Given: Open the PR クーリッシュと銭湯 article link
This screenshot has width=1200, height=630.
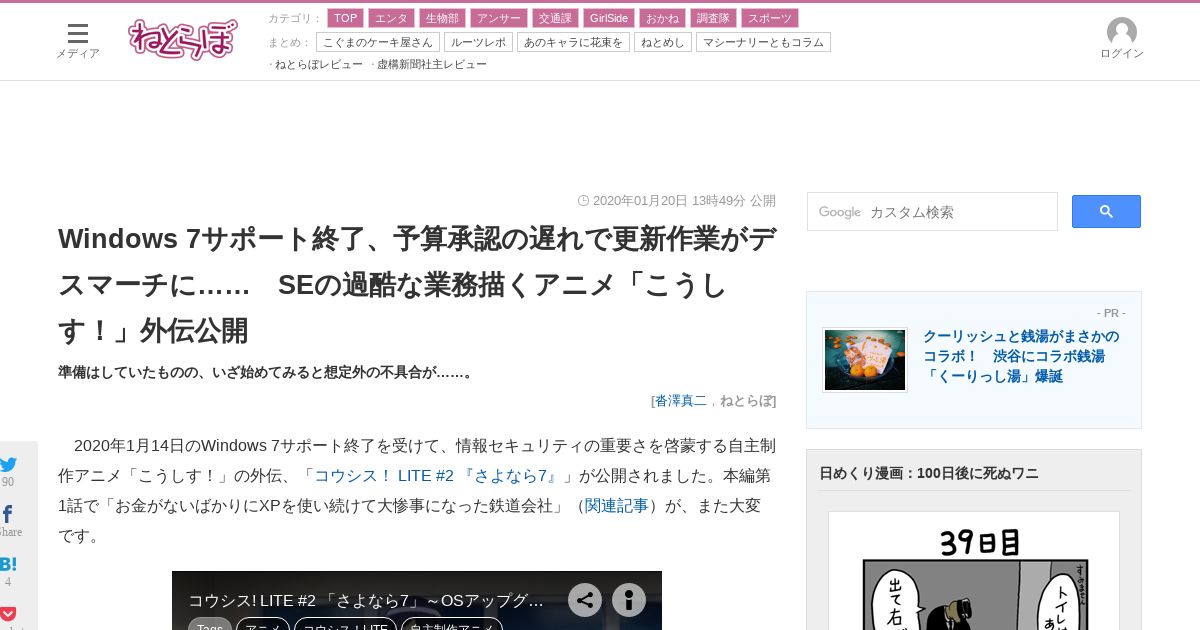Looking at the screenshot, I should 1021,356.
